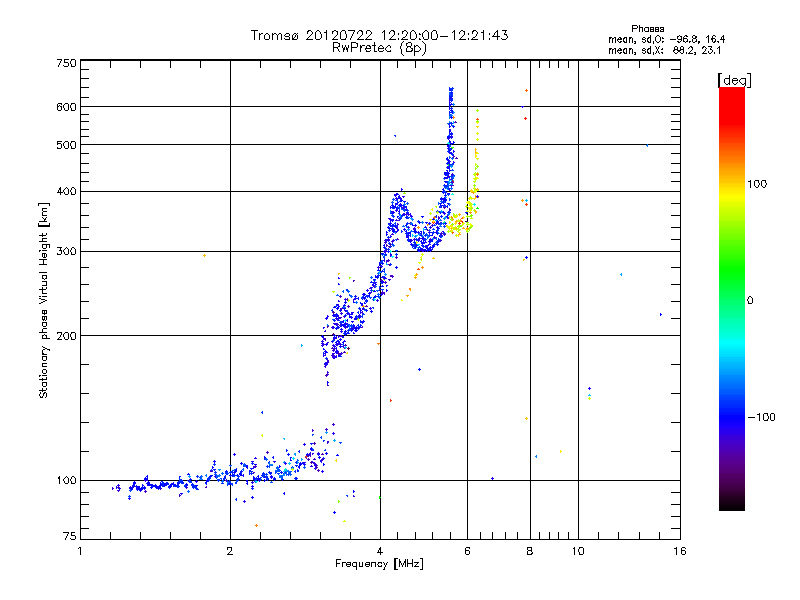Click the x-axis tick label '6'
Viewport: 800px width, 600px height.
click(467, 551)
